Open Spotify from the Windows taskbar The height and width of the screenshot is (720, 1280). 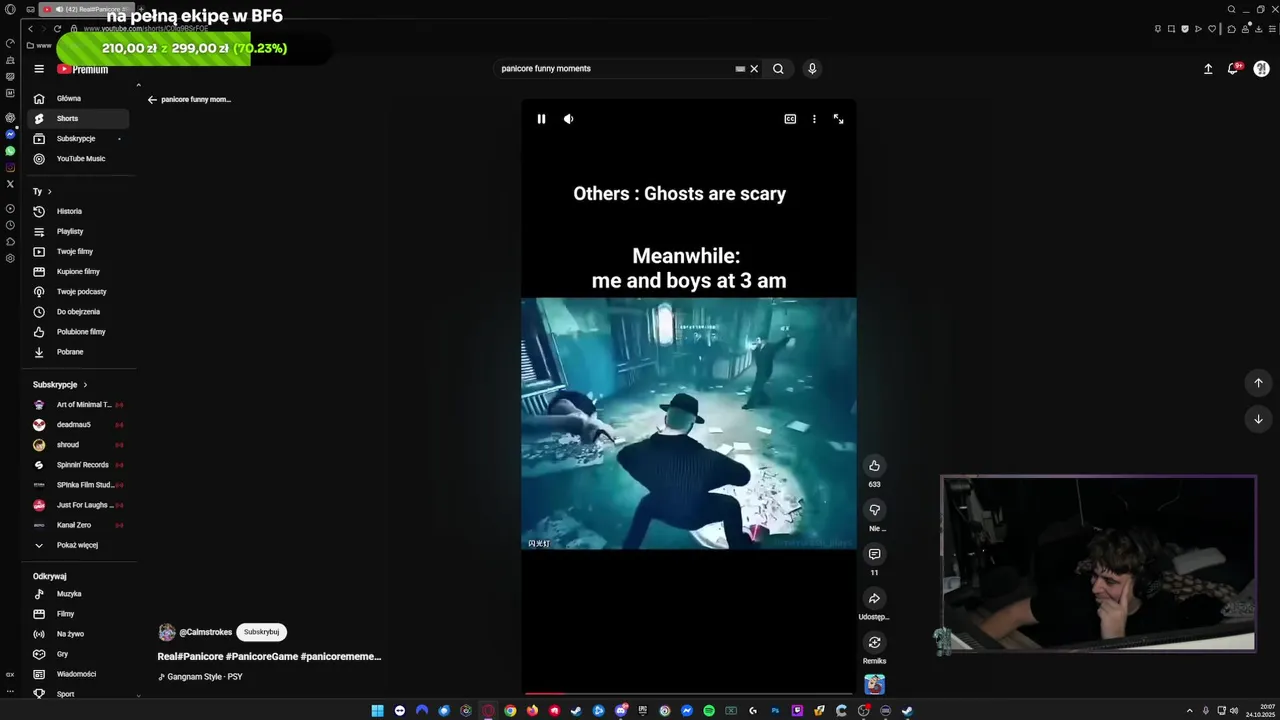[709, 711]
